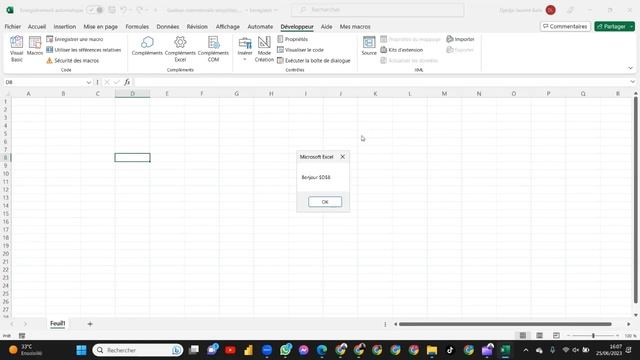Click the formula bar input

(381, 82)
